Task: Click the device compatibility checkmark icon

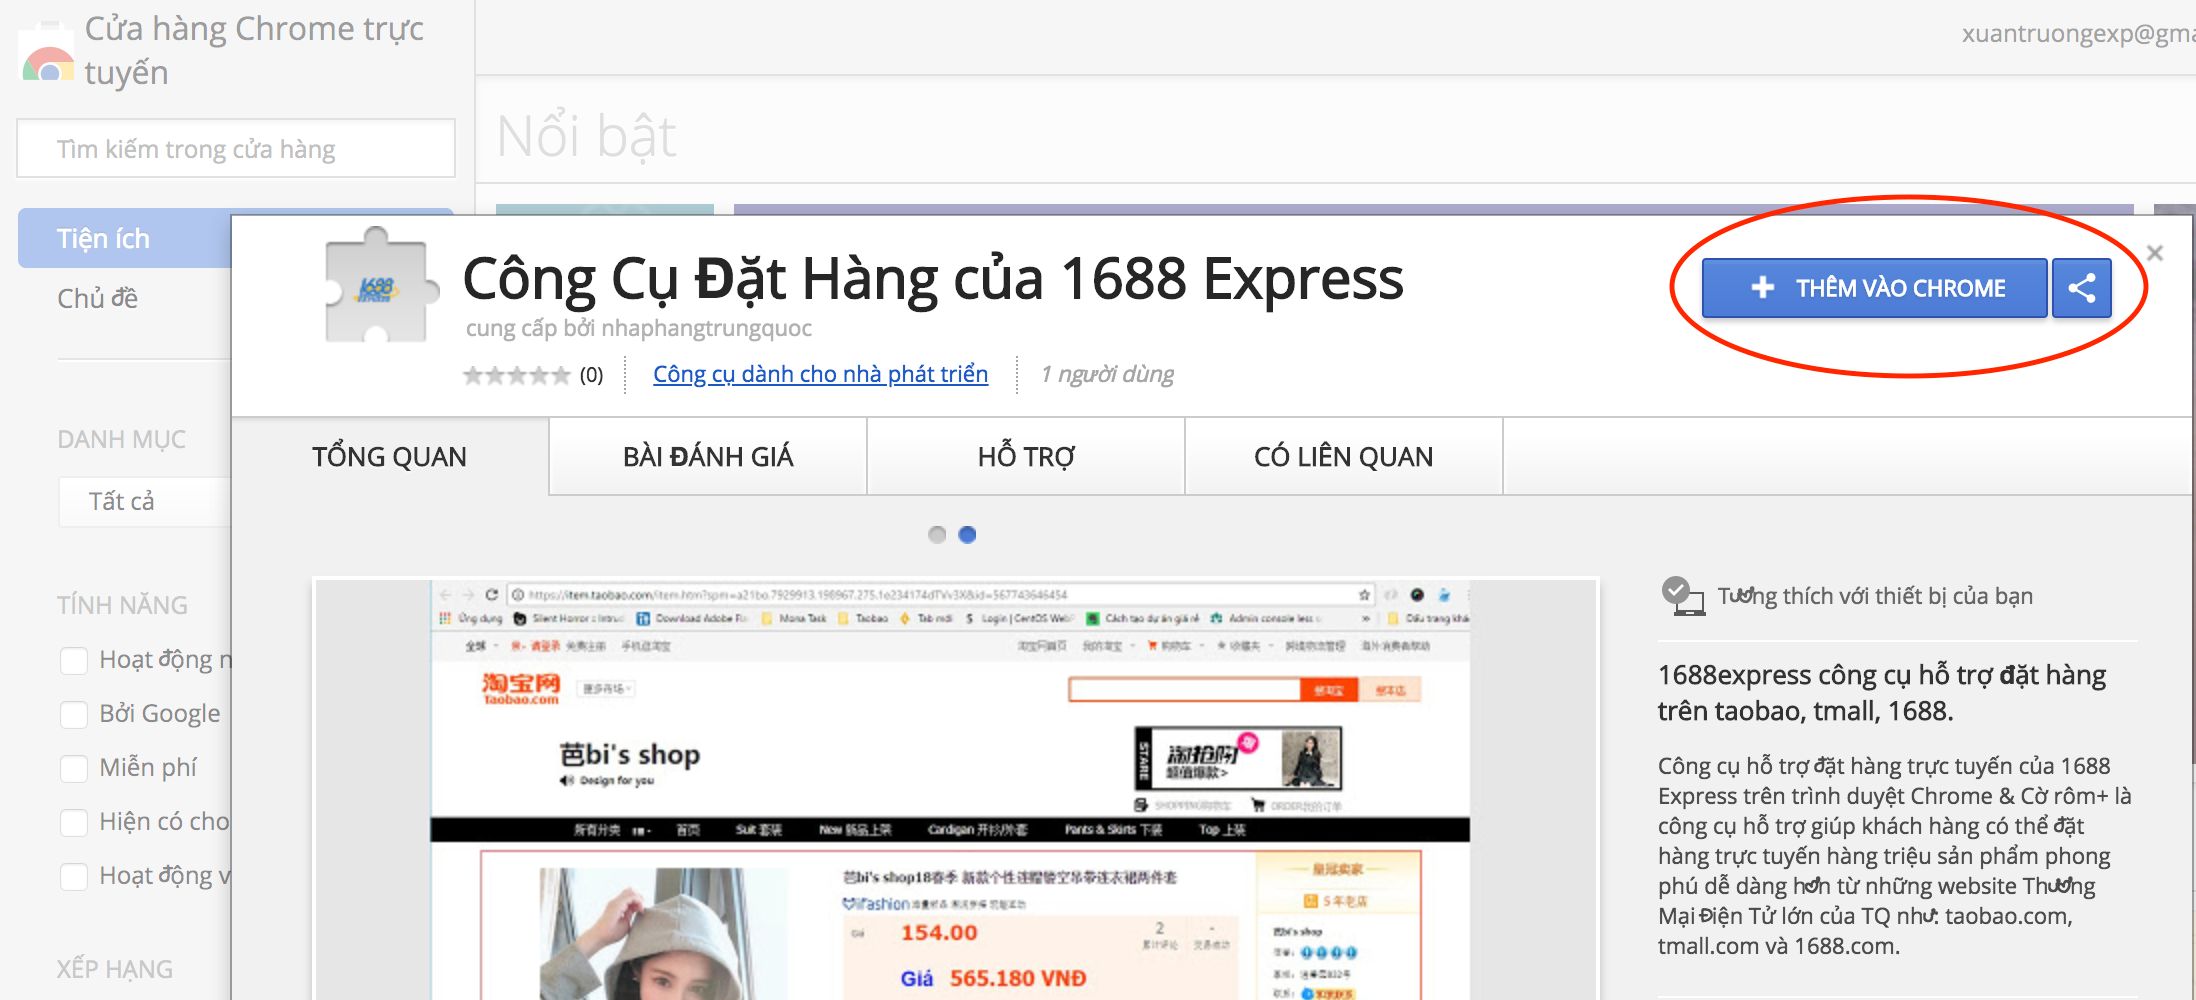Action: (x=1683, y=596)
